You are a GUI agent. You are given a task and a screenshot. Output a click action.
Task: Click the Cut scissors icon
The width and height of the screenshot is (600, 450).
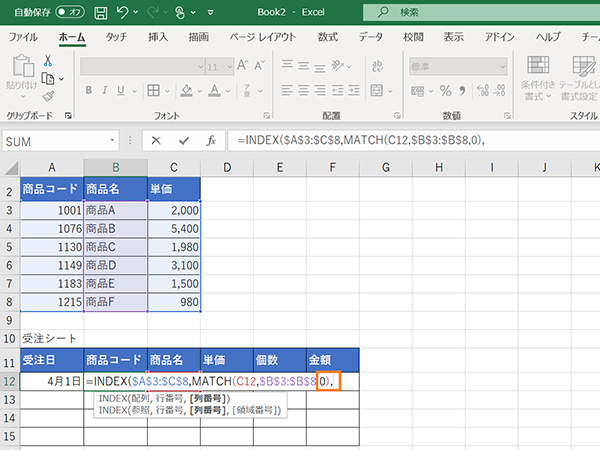[47, 61]
